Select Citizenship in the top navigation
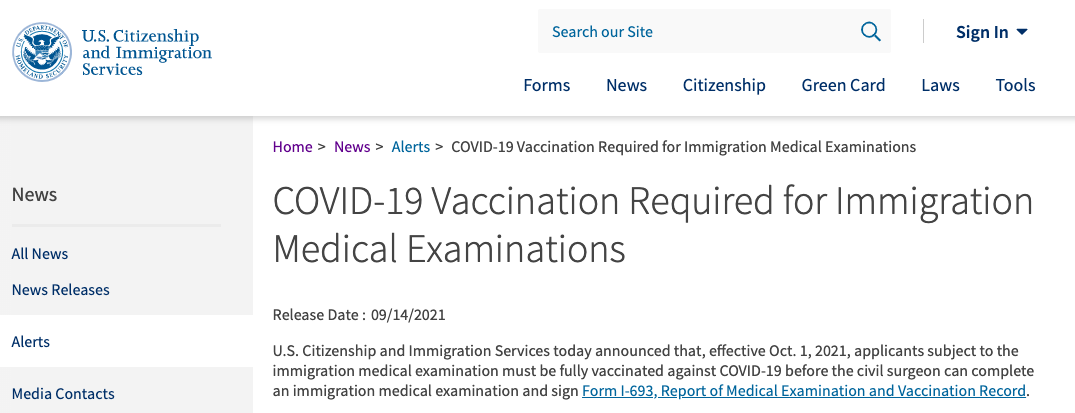The height and width of the screenshot is (413, 1075). click(724, 85)
